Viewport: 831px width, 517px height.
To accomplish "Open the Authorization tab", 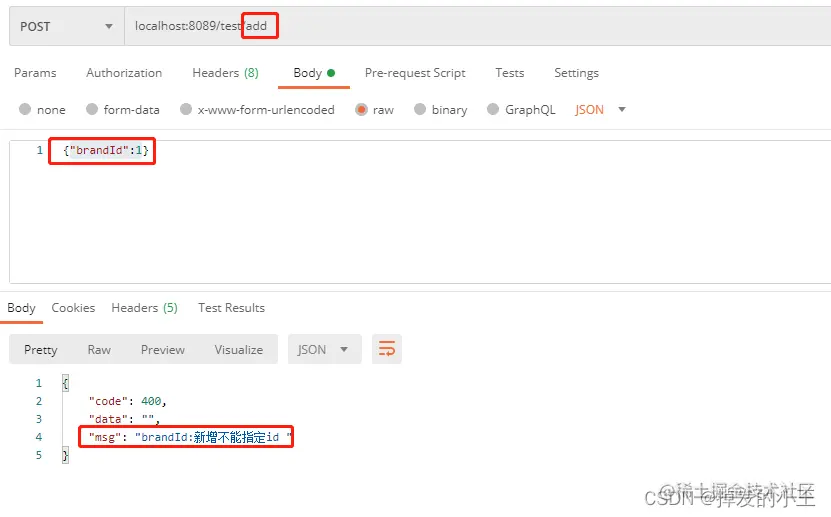I will pos(124,73).
